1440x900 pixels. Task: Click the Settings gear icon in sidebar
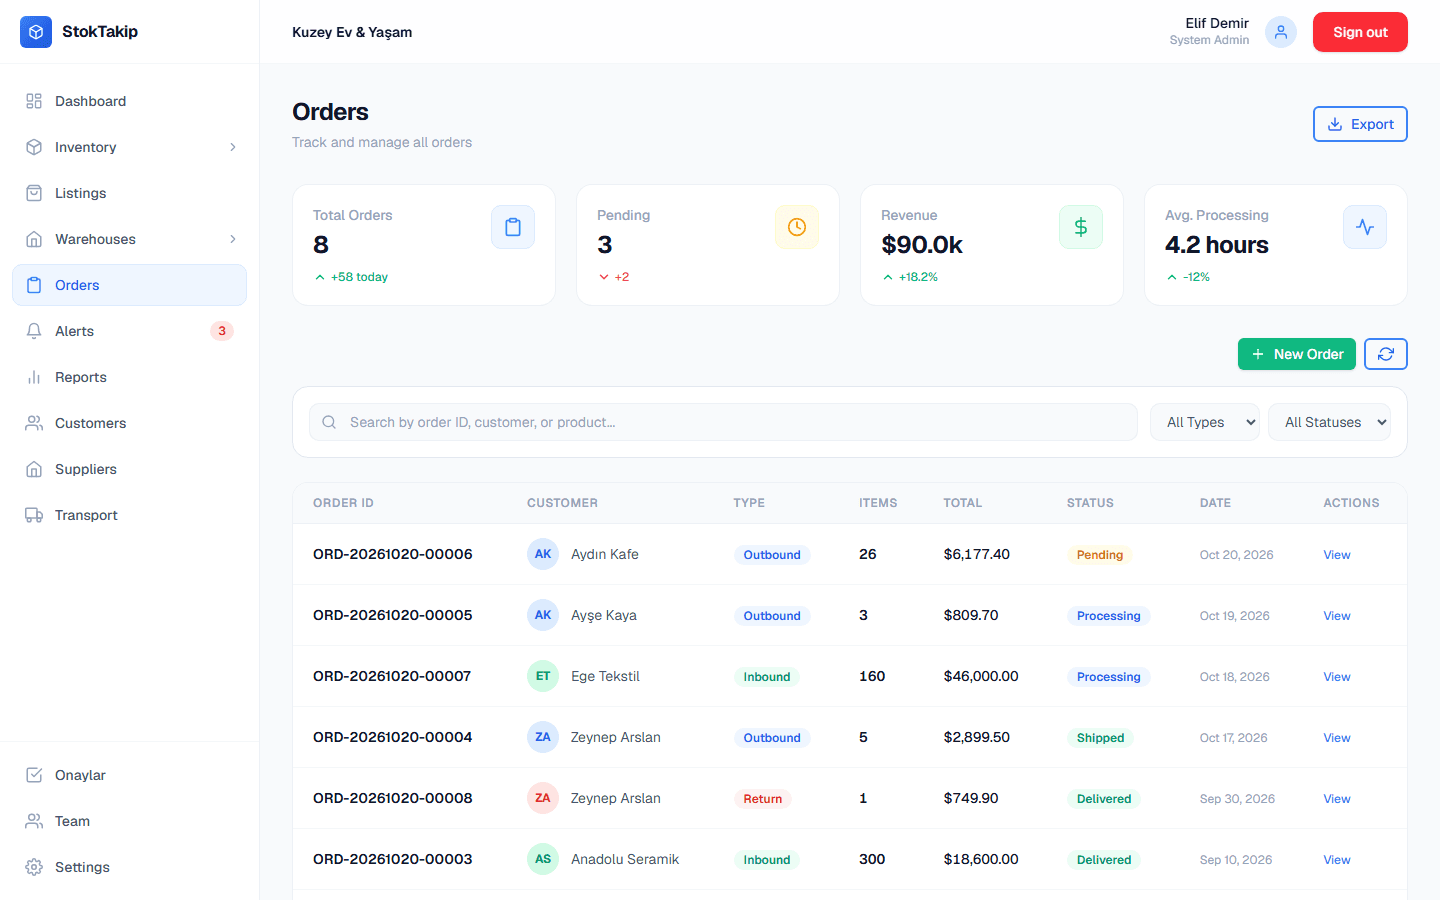(x=34, y=867)
